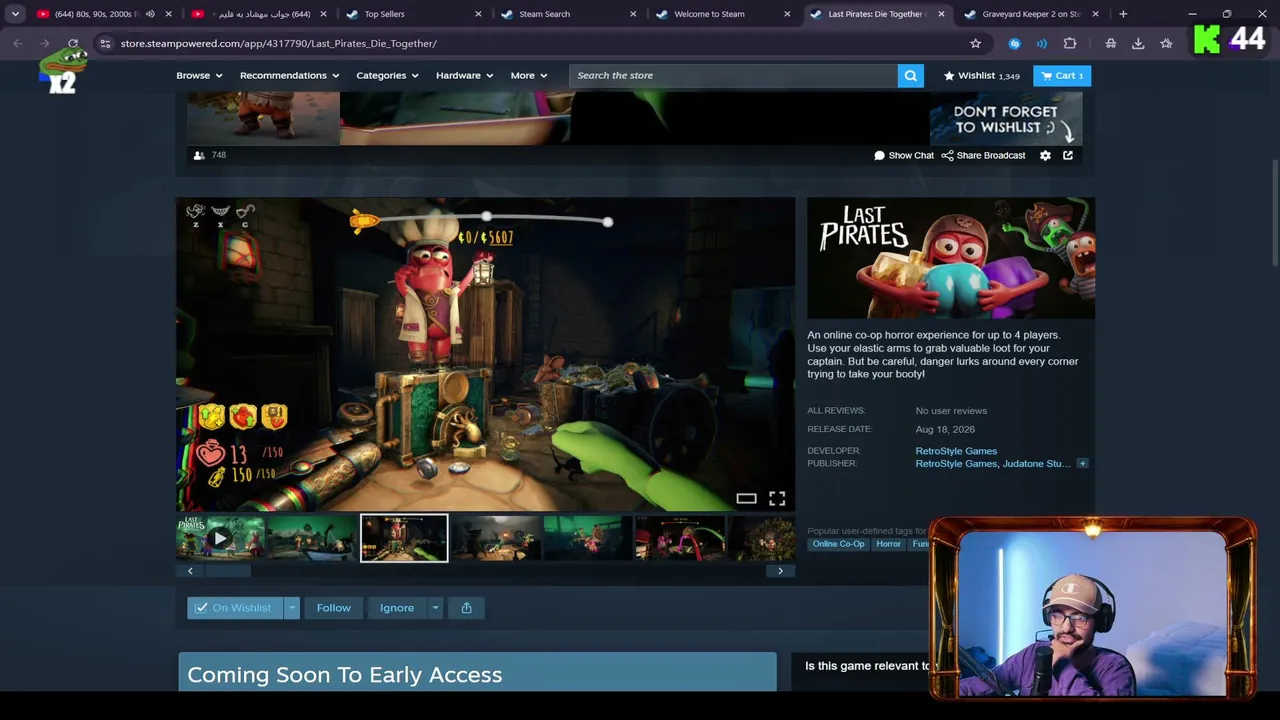1280x720 pixels.
Task: Select the pirate boat screenshot thumbnail
Action: 312,538
